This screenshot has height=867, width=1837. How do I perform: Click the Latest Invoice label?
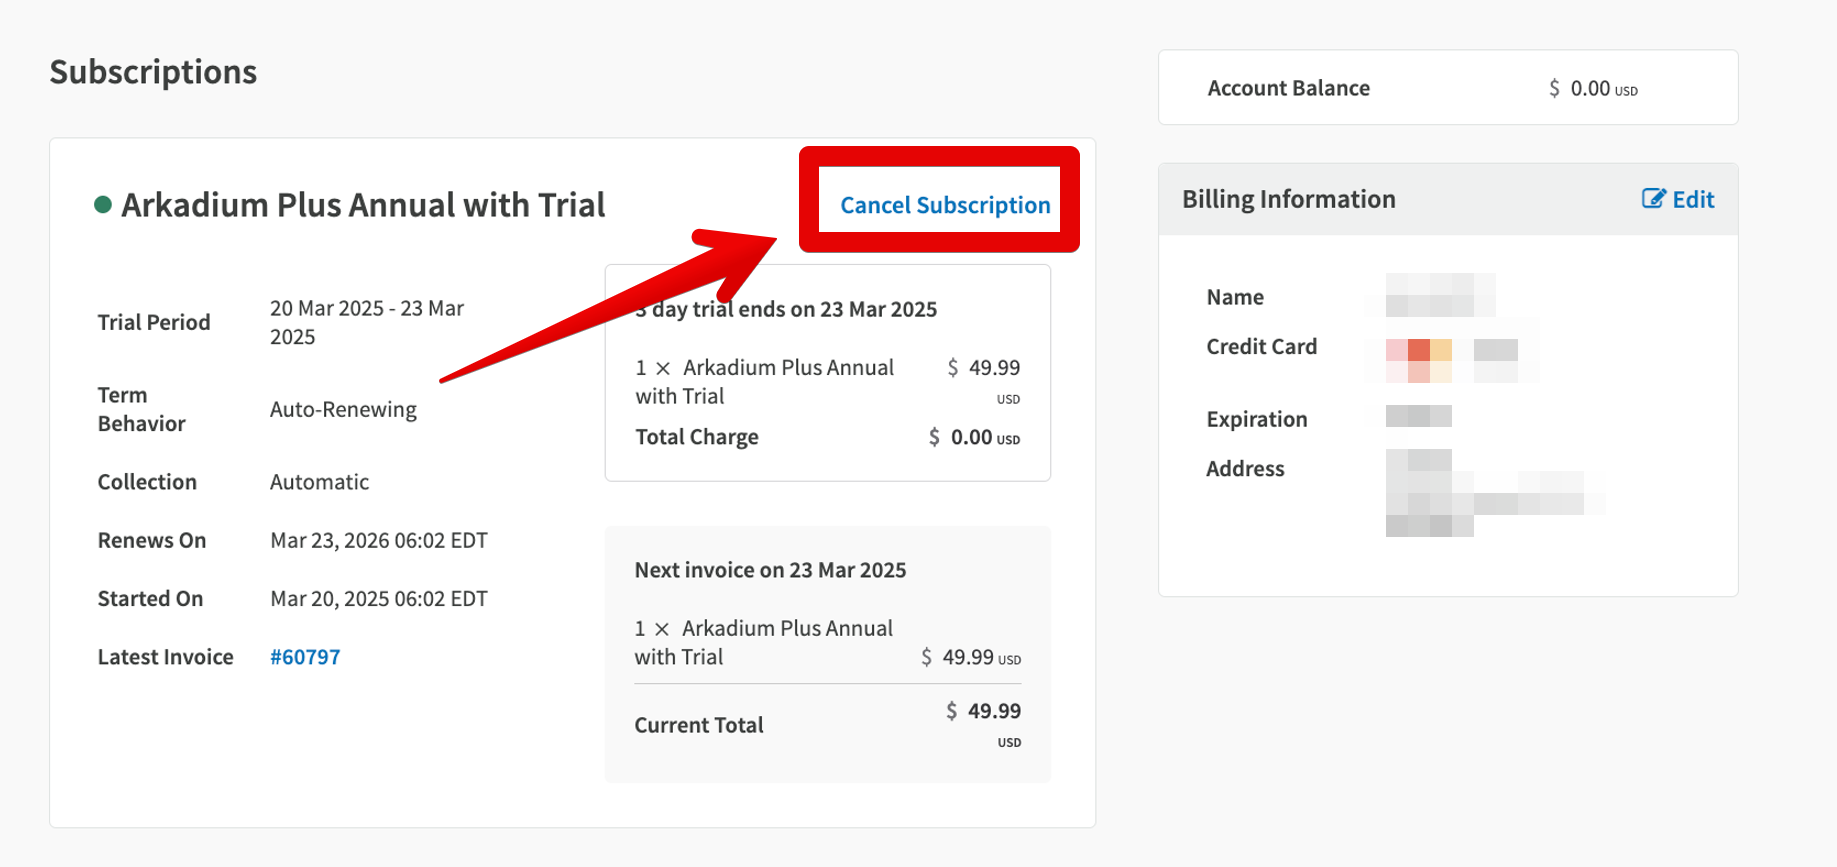(165, 657)
